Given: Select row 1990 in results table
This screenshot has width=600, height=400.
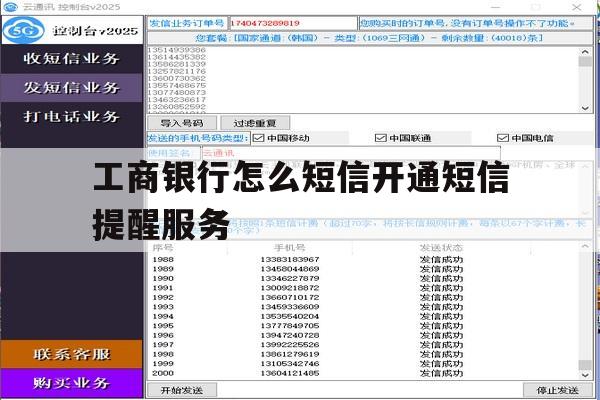Looking at the screenshot, I should click(364, 278).
